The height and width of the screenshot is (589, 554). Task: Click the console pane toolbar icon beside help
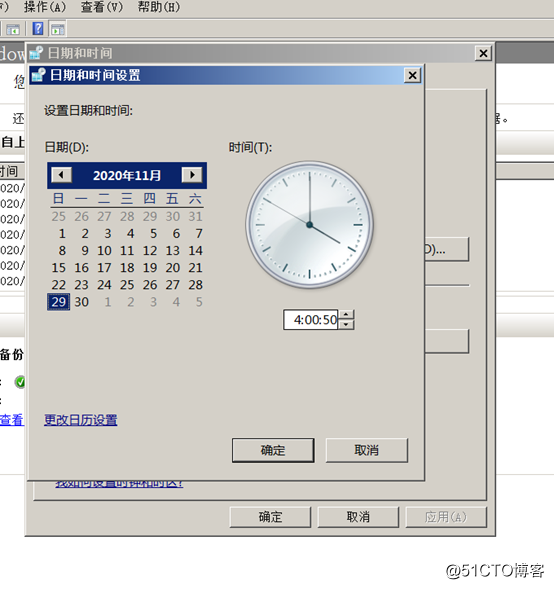pyautogui.click(x=57, y=29)
